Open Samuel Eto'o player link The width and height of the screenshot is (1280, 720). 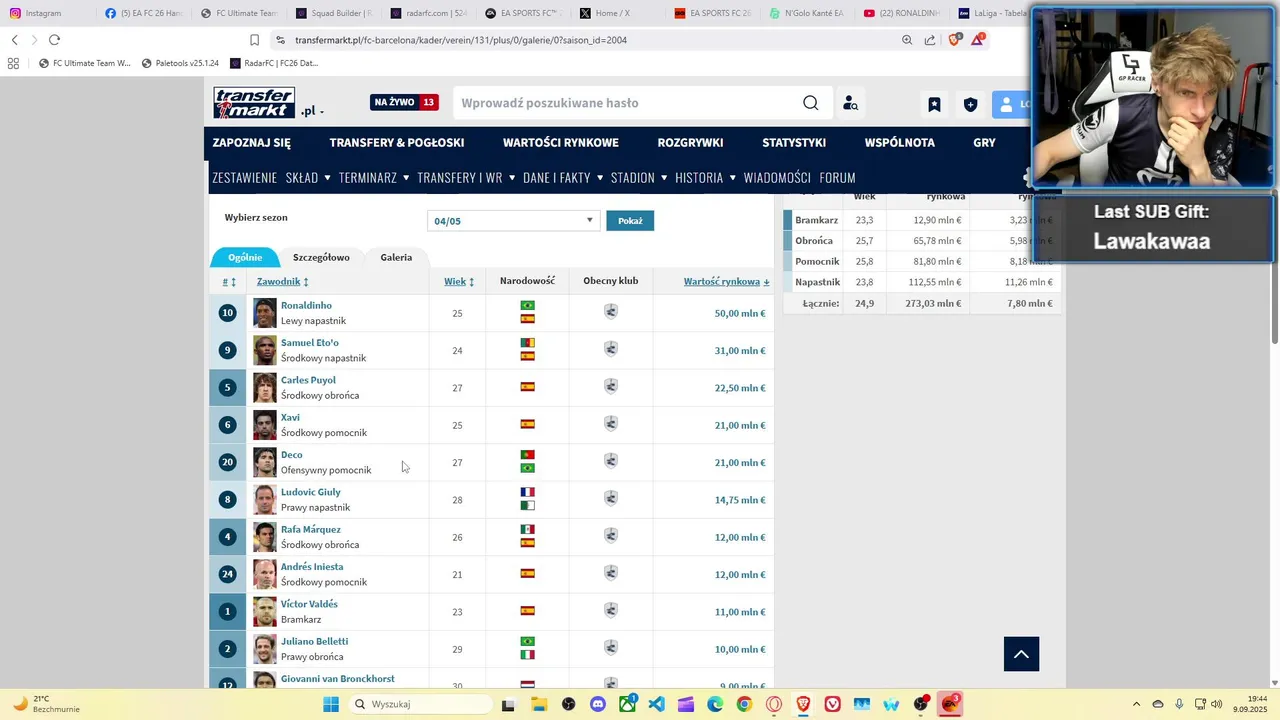pos(310,343)
